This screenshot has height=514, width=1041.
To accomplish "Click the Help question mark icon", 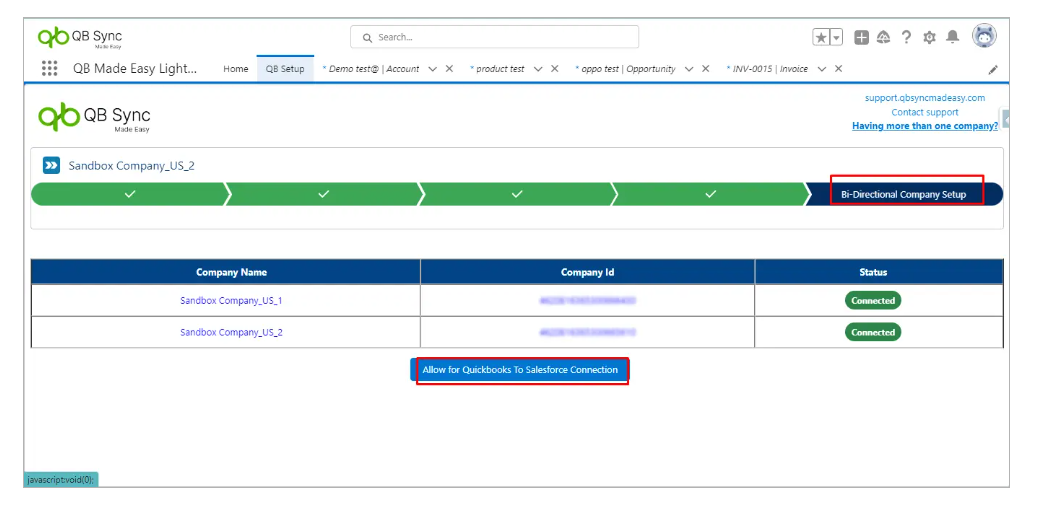I will (906, 37).
